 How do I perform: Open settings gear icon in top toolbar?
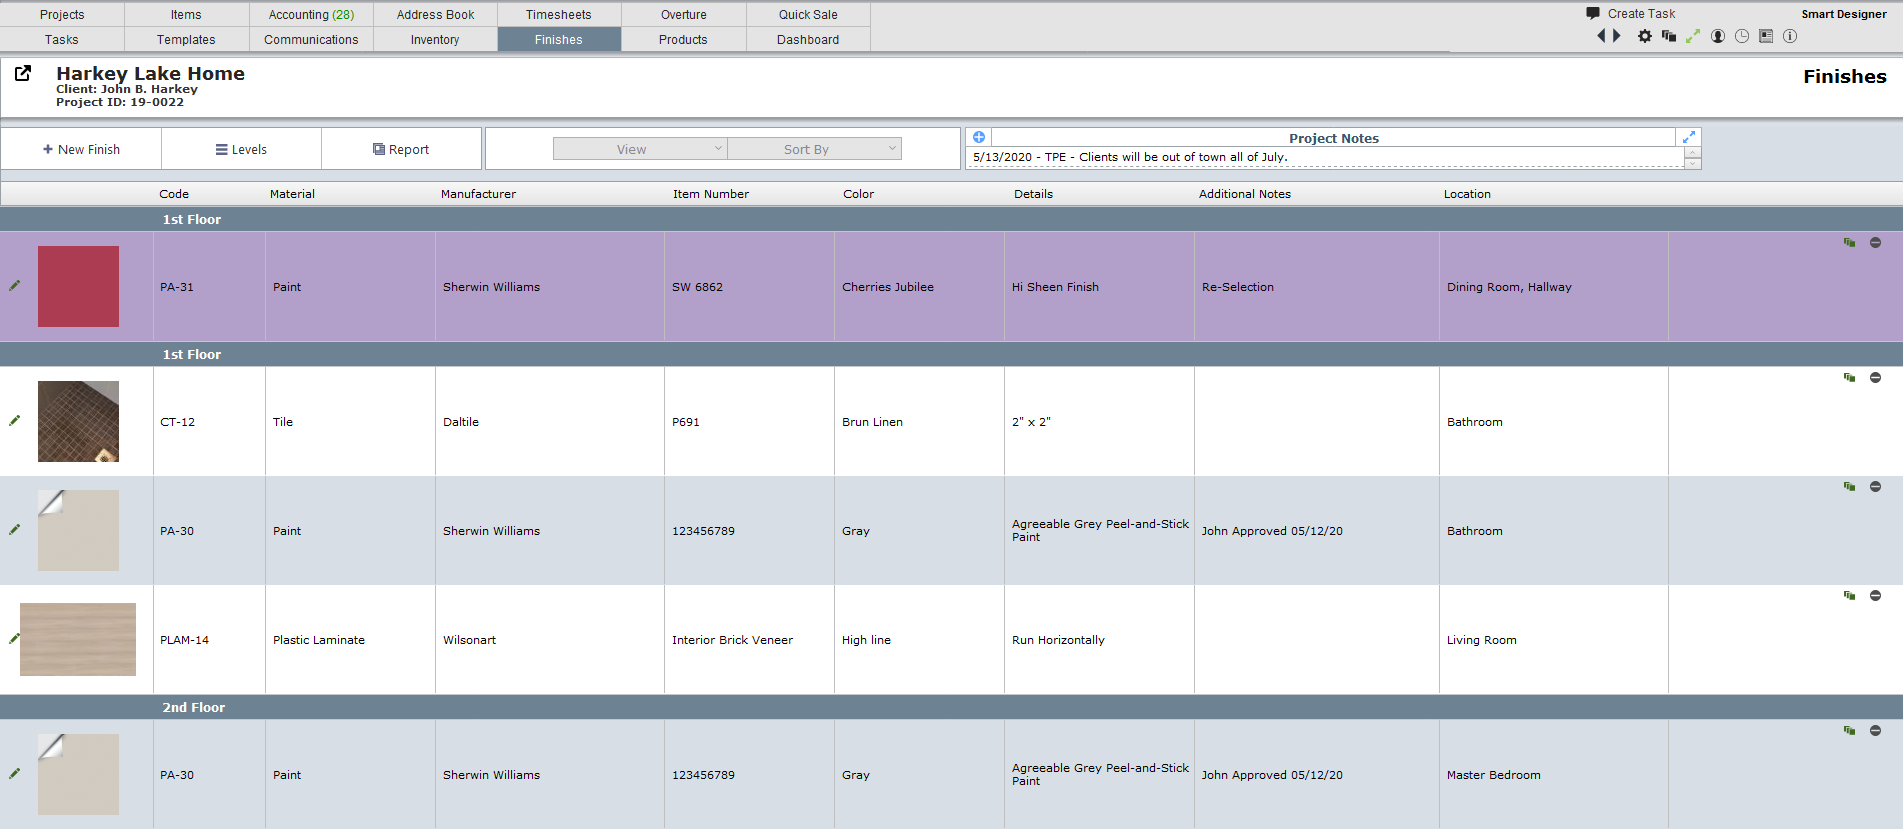coord(1645,36)
